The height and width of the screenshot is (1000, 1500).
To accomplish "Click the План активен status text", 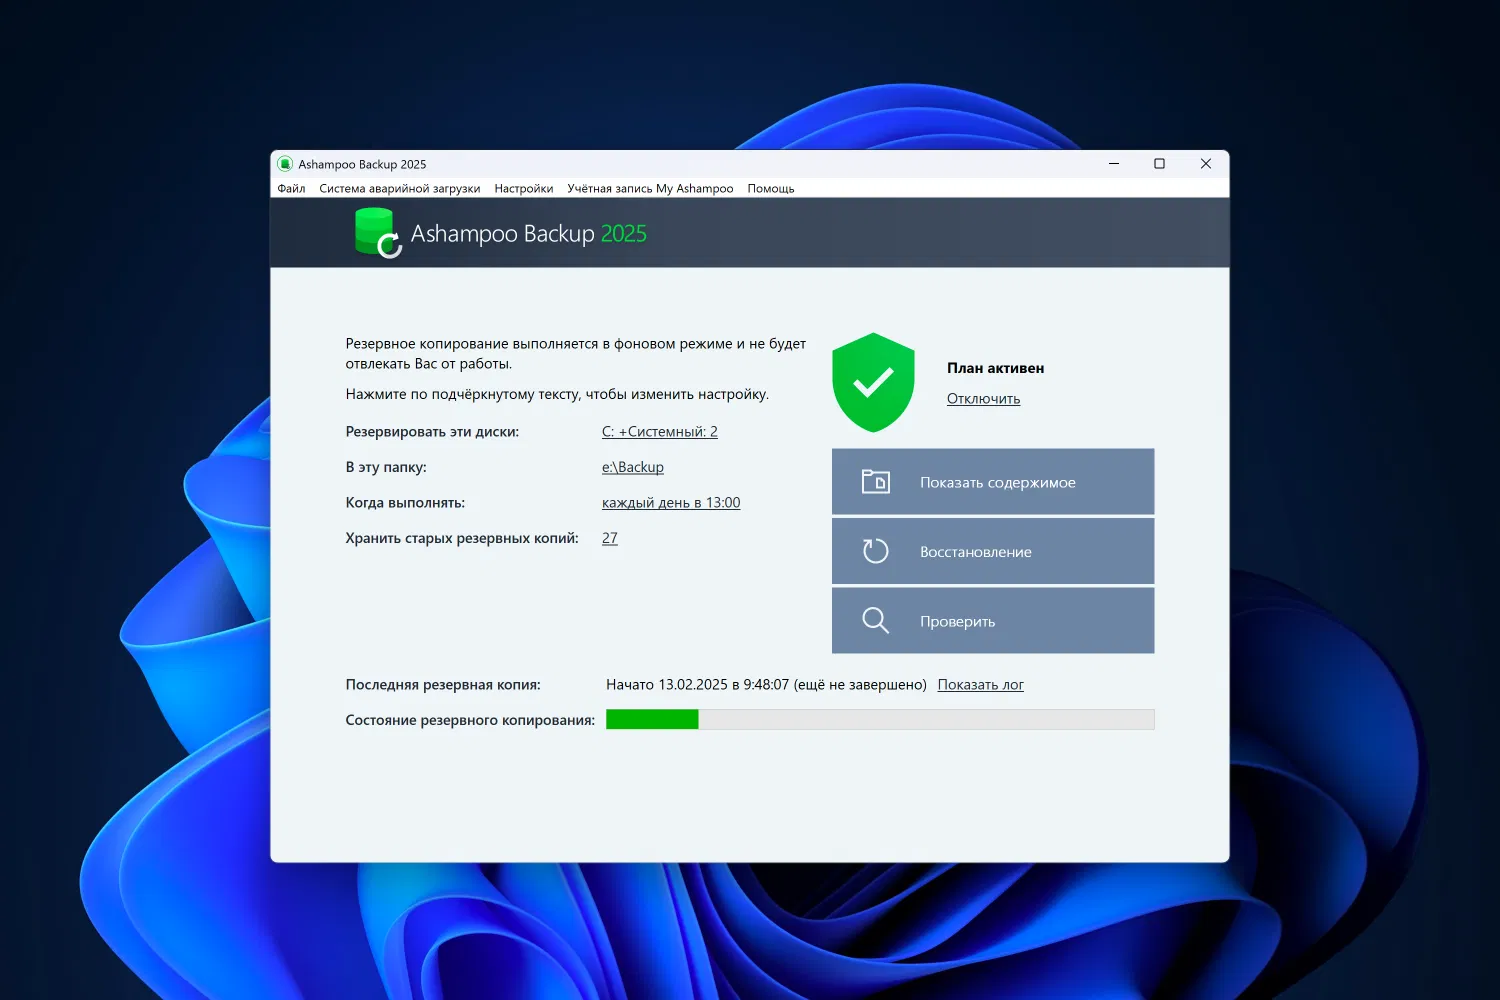I will click(x=996, y=368).
